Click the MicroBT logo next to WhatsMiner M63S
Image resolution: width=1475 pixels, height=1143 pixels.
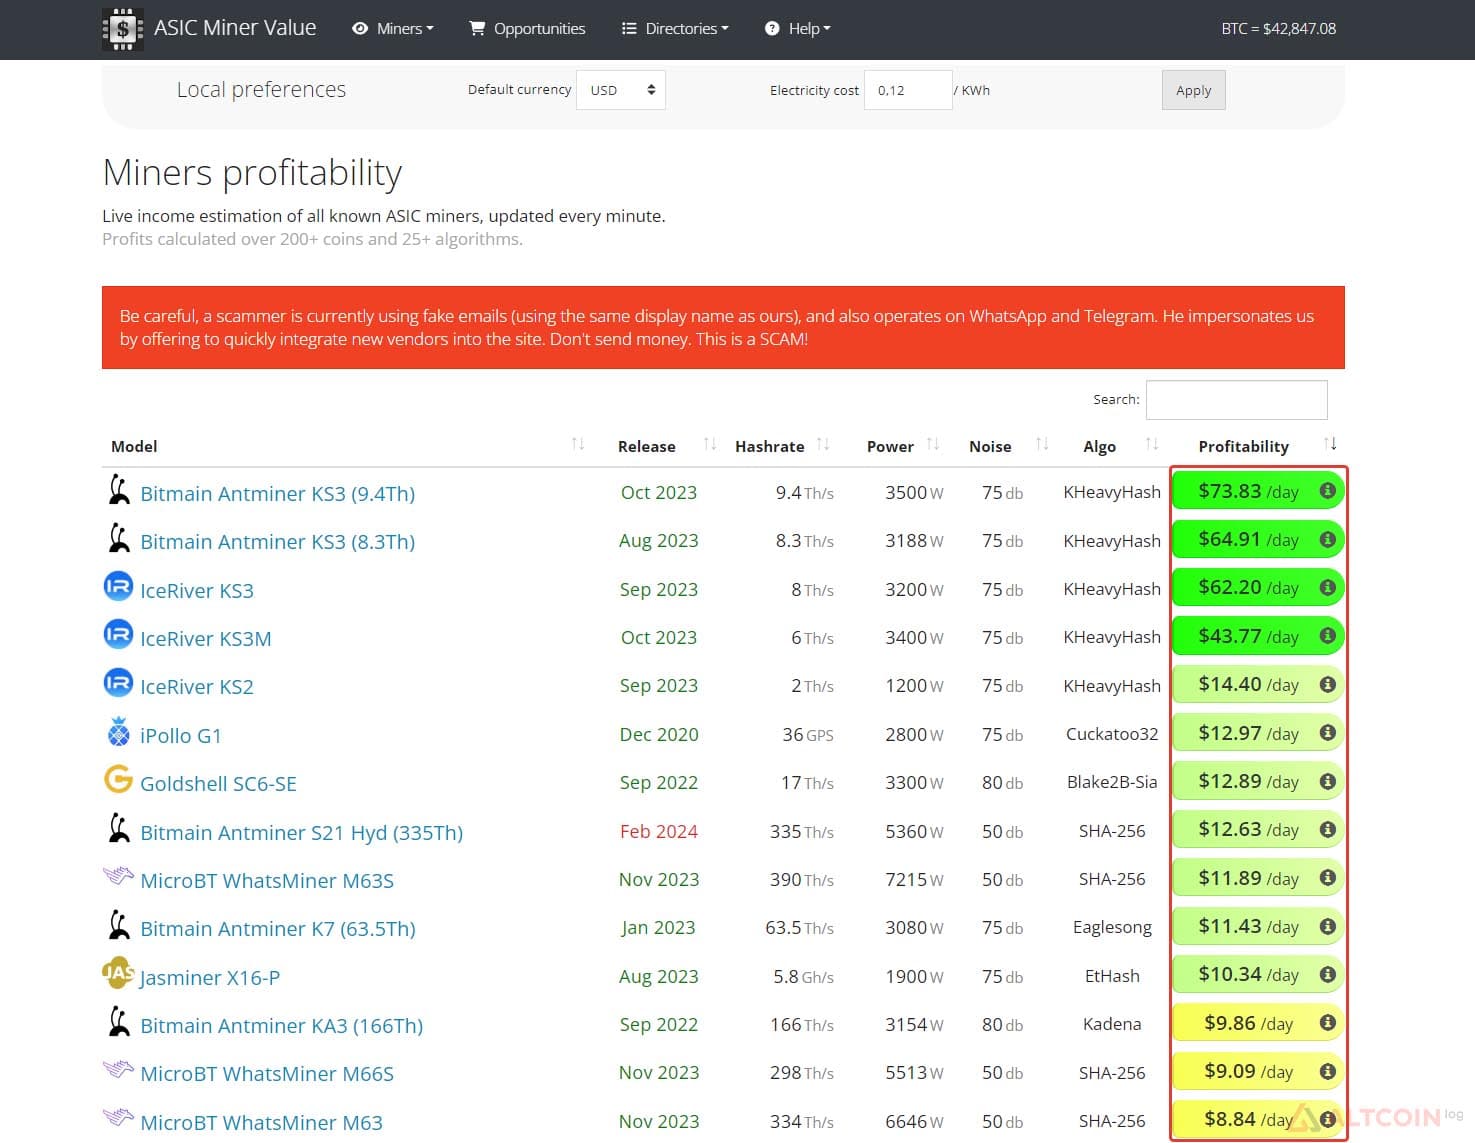118,876
